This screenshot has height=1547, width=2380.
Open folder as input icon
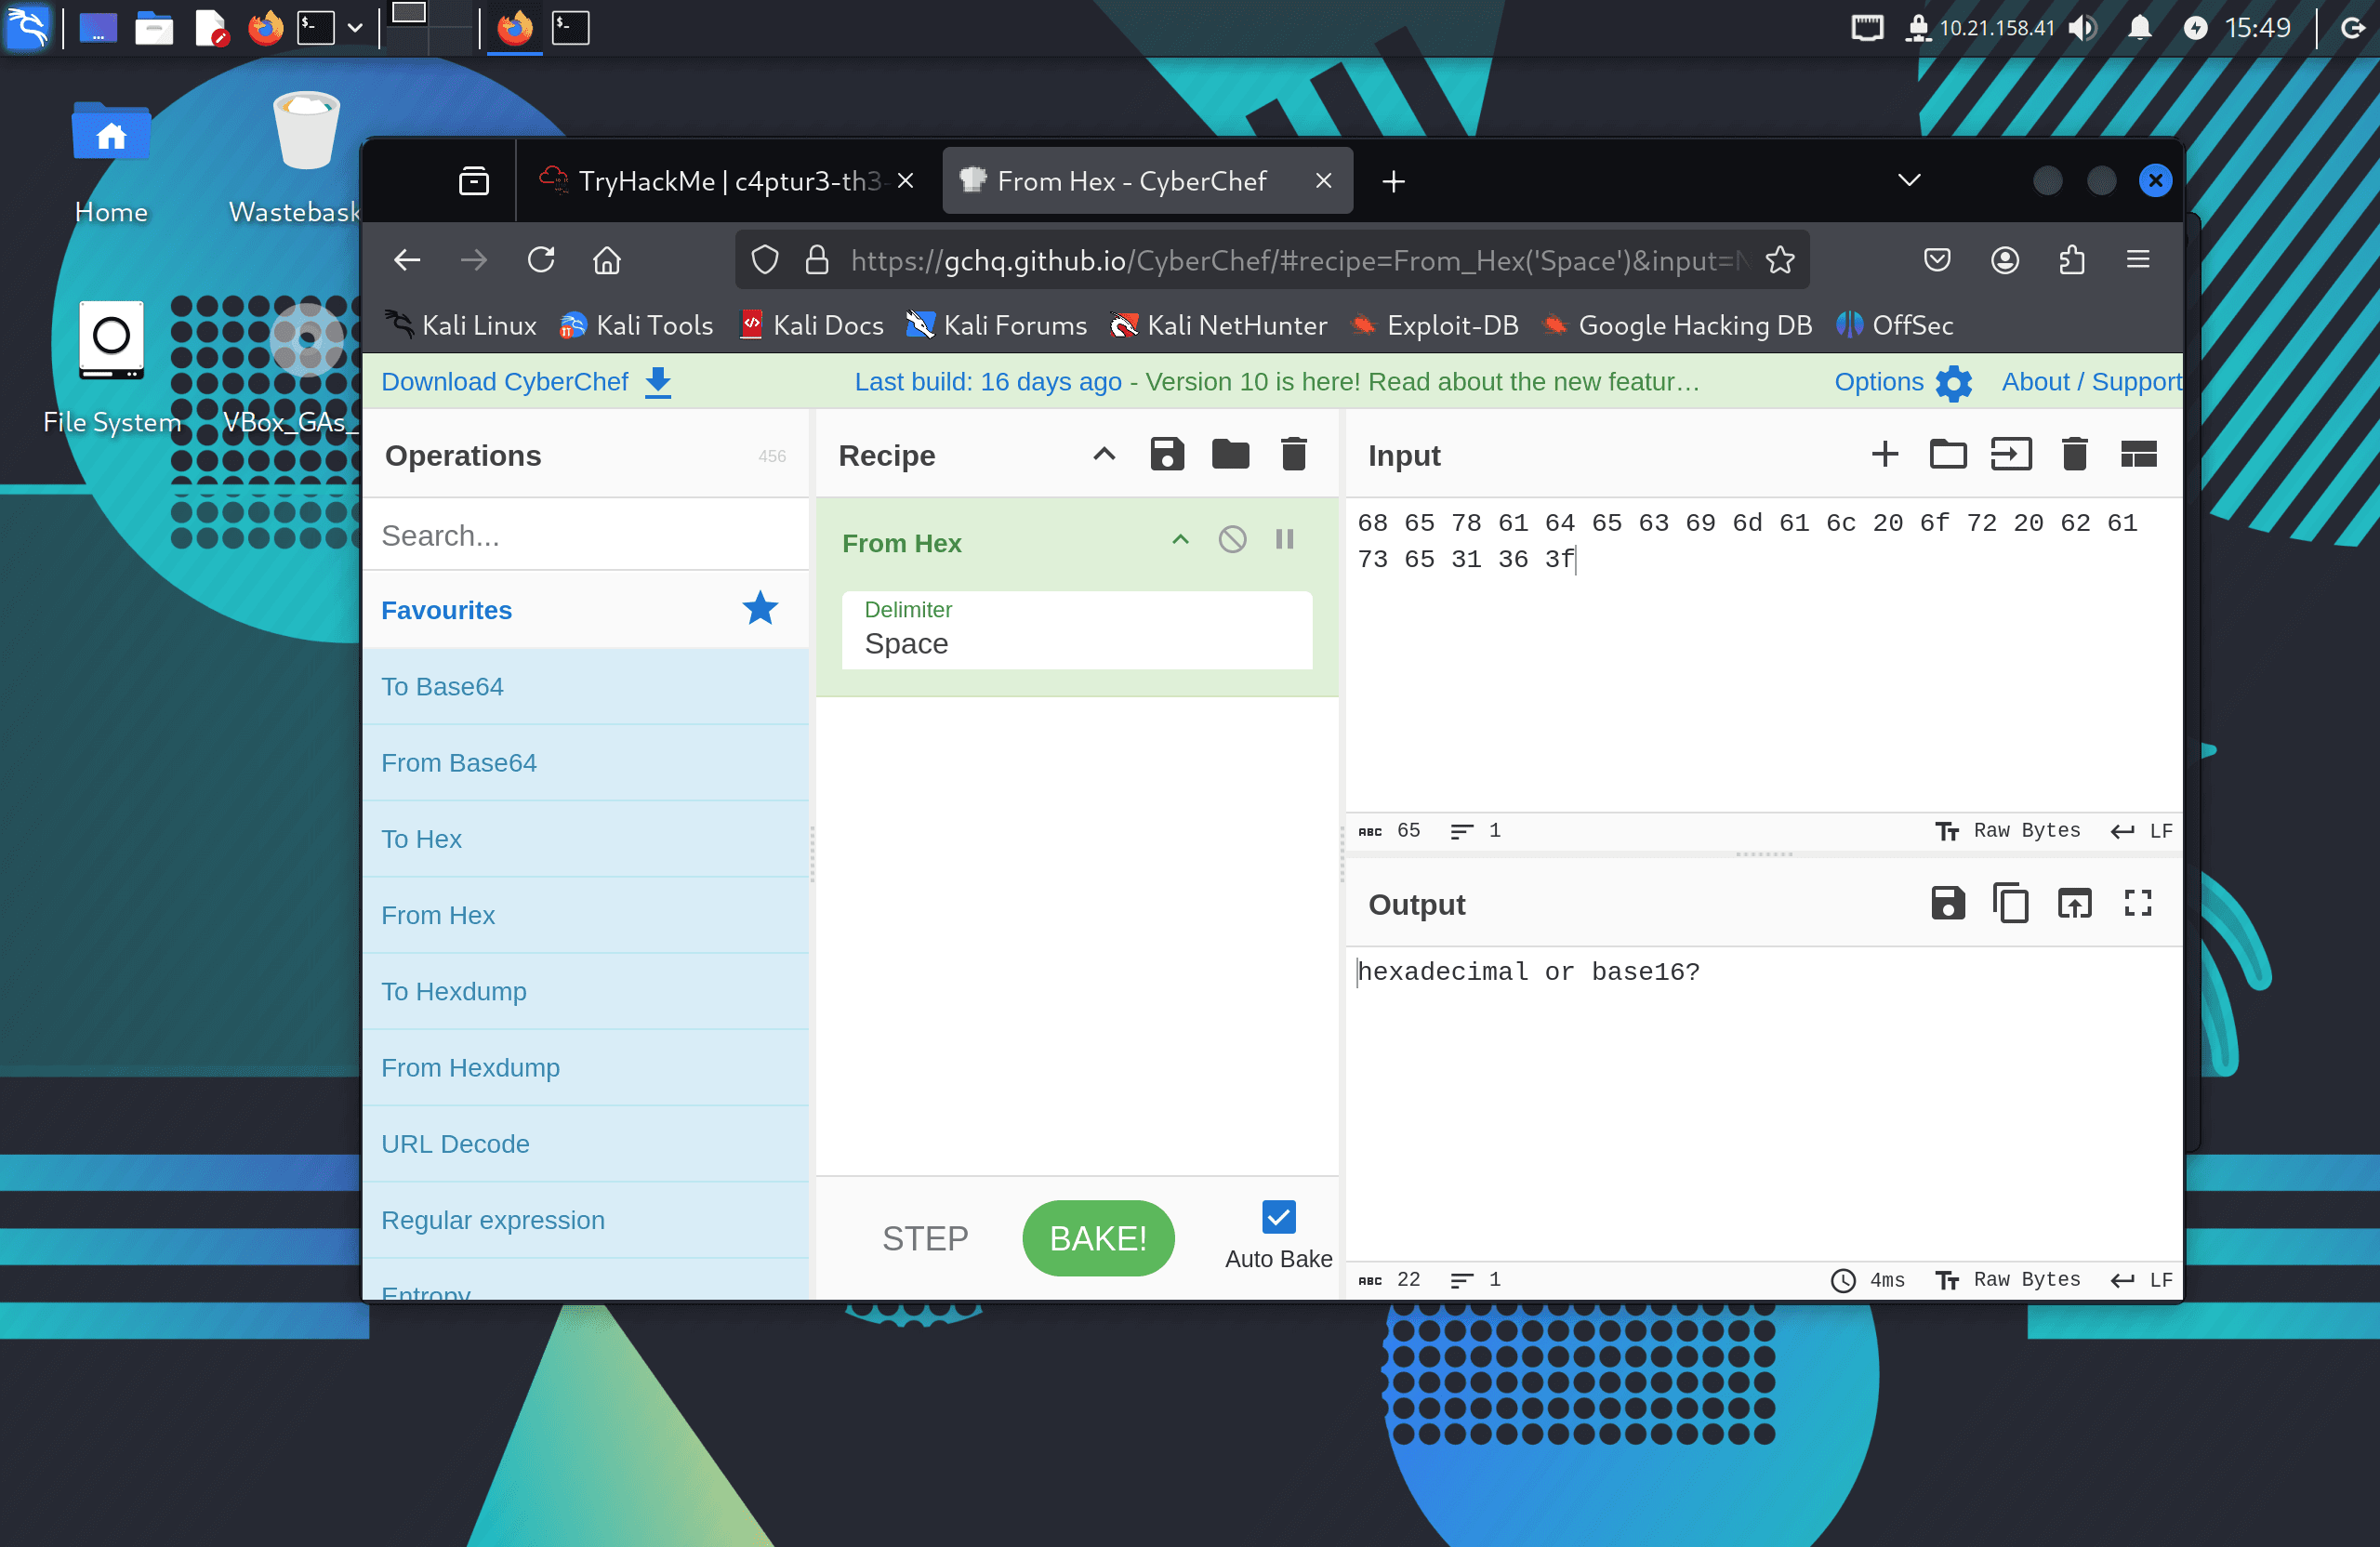pos(1948,455)
